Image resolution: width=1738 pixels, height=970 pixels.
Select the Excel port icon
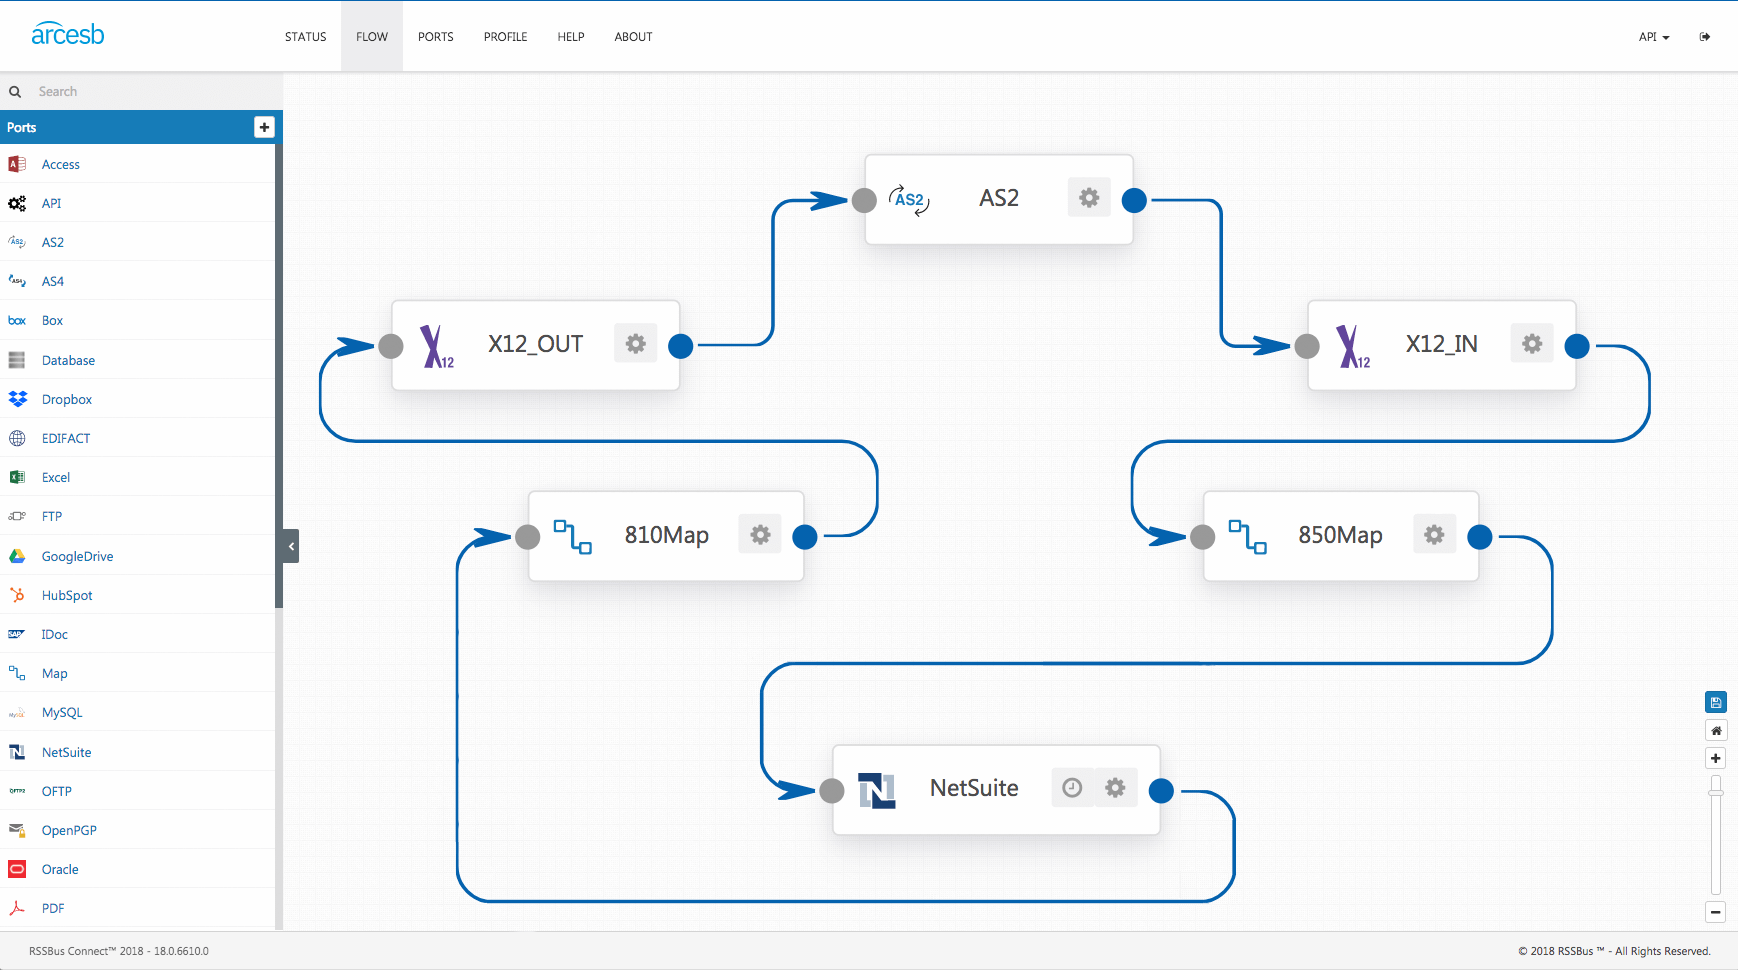[17, 477]
